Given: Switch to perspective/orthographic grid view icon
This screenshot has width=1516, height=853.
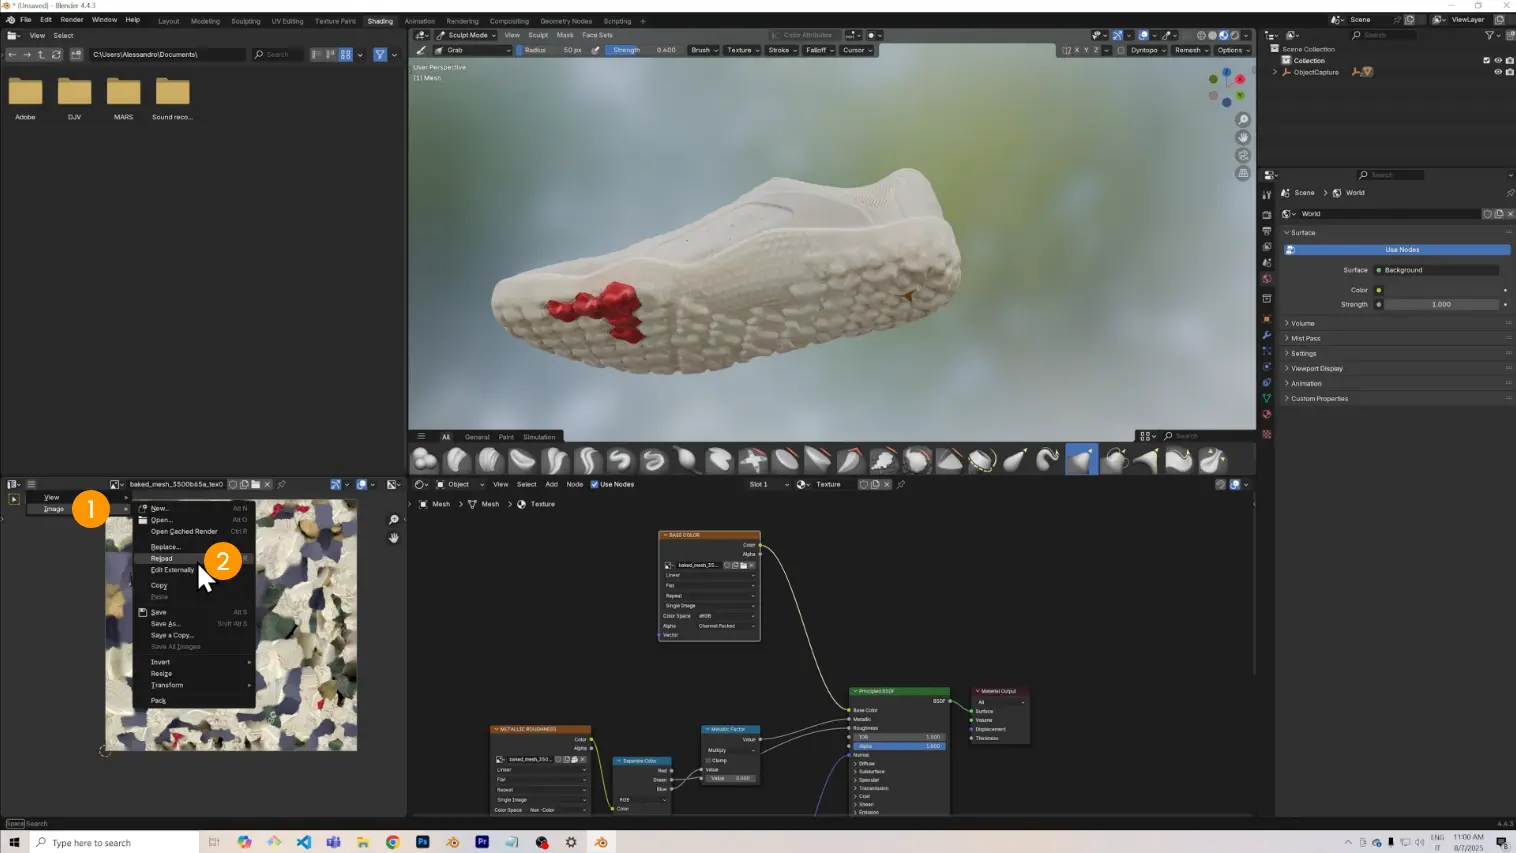Looking at the screenshot, I should tap(1243, 173).
